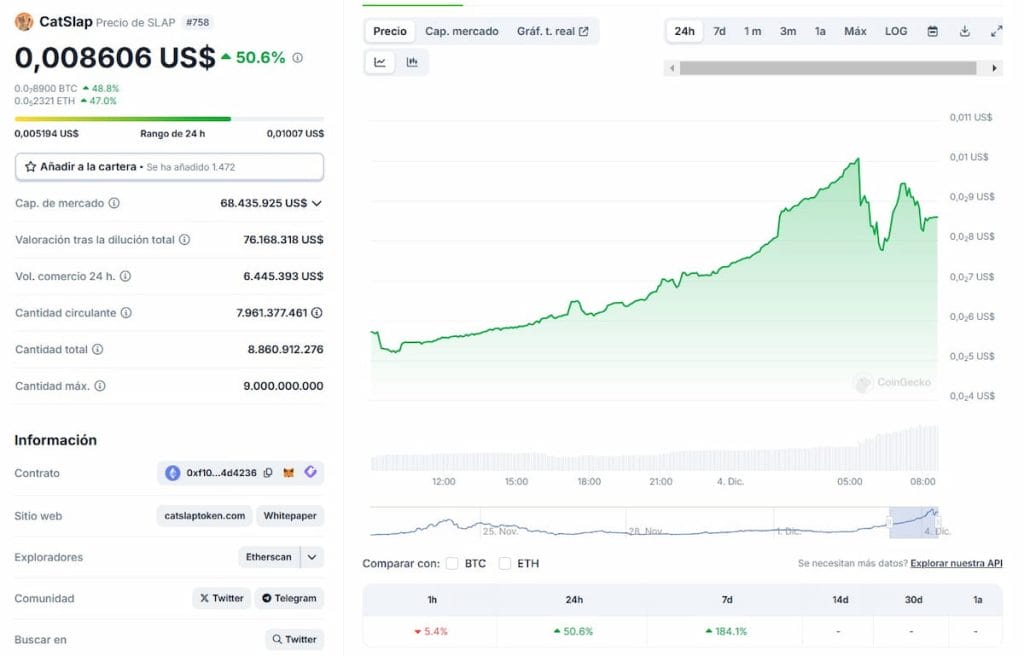The width and height of the screenshot is (1024, 656).
Task: Show info for Cantidad total
Action: (97, 350)
